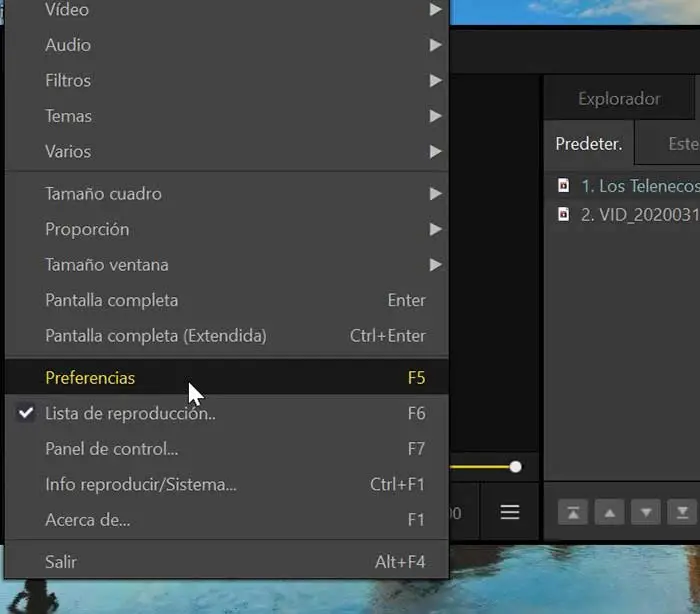Choose Pantalla completa (Extendida)

(226, 336)
